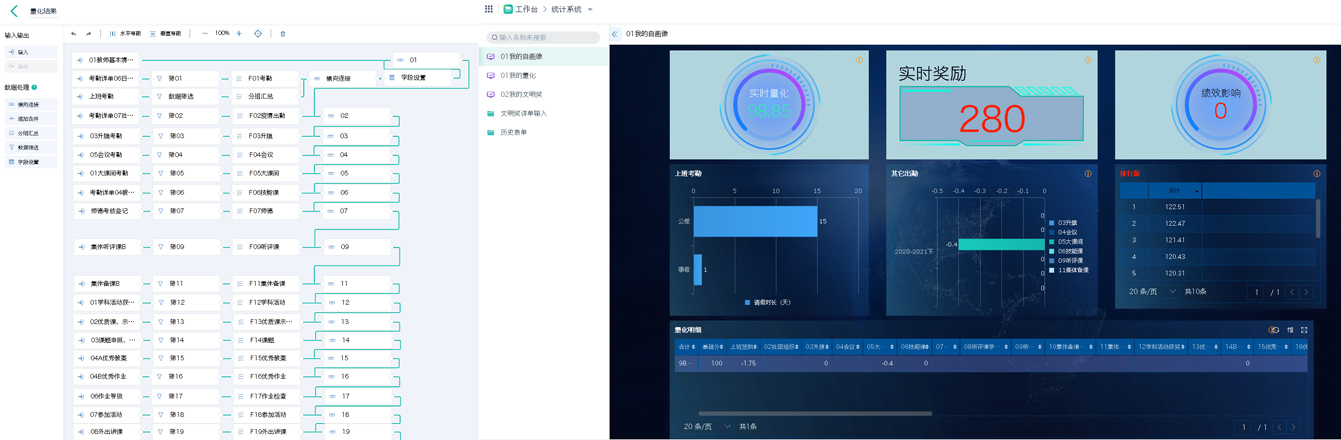Open the 02我的文明奖 menu item
The height and width of the screenshot is (440, 1341).
[544, 94]
